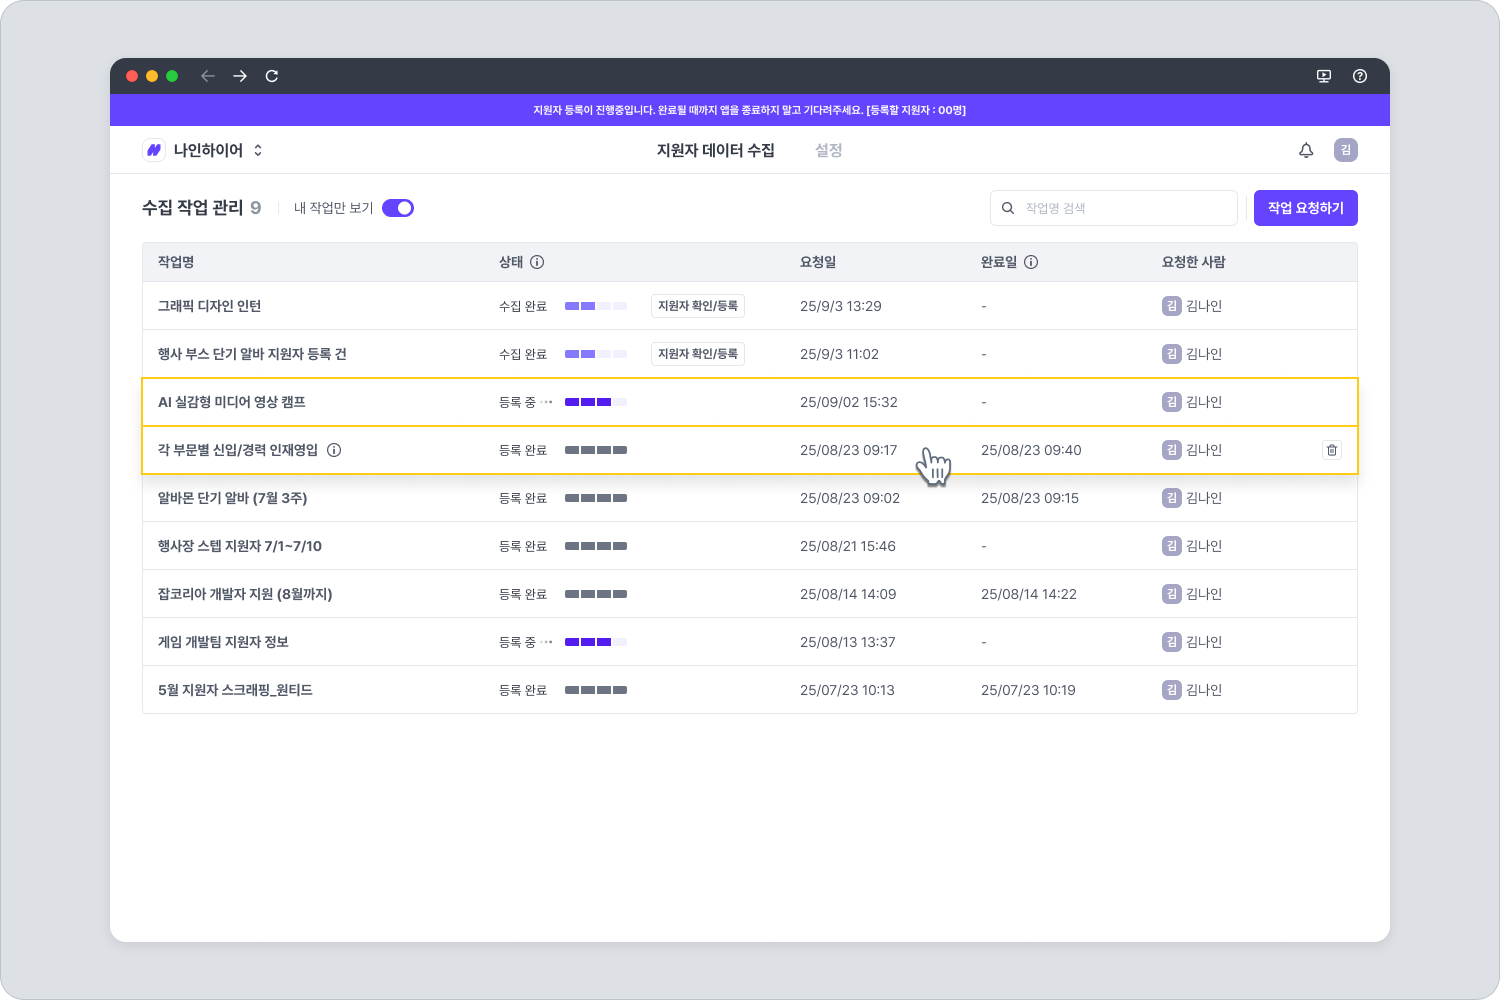This screenshot has height=1000, width=1500.
Task: Open 게임 개발팀 지원자 정보 job
Action: coord(223,642)
